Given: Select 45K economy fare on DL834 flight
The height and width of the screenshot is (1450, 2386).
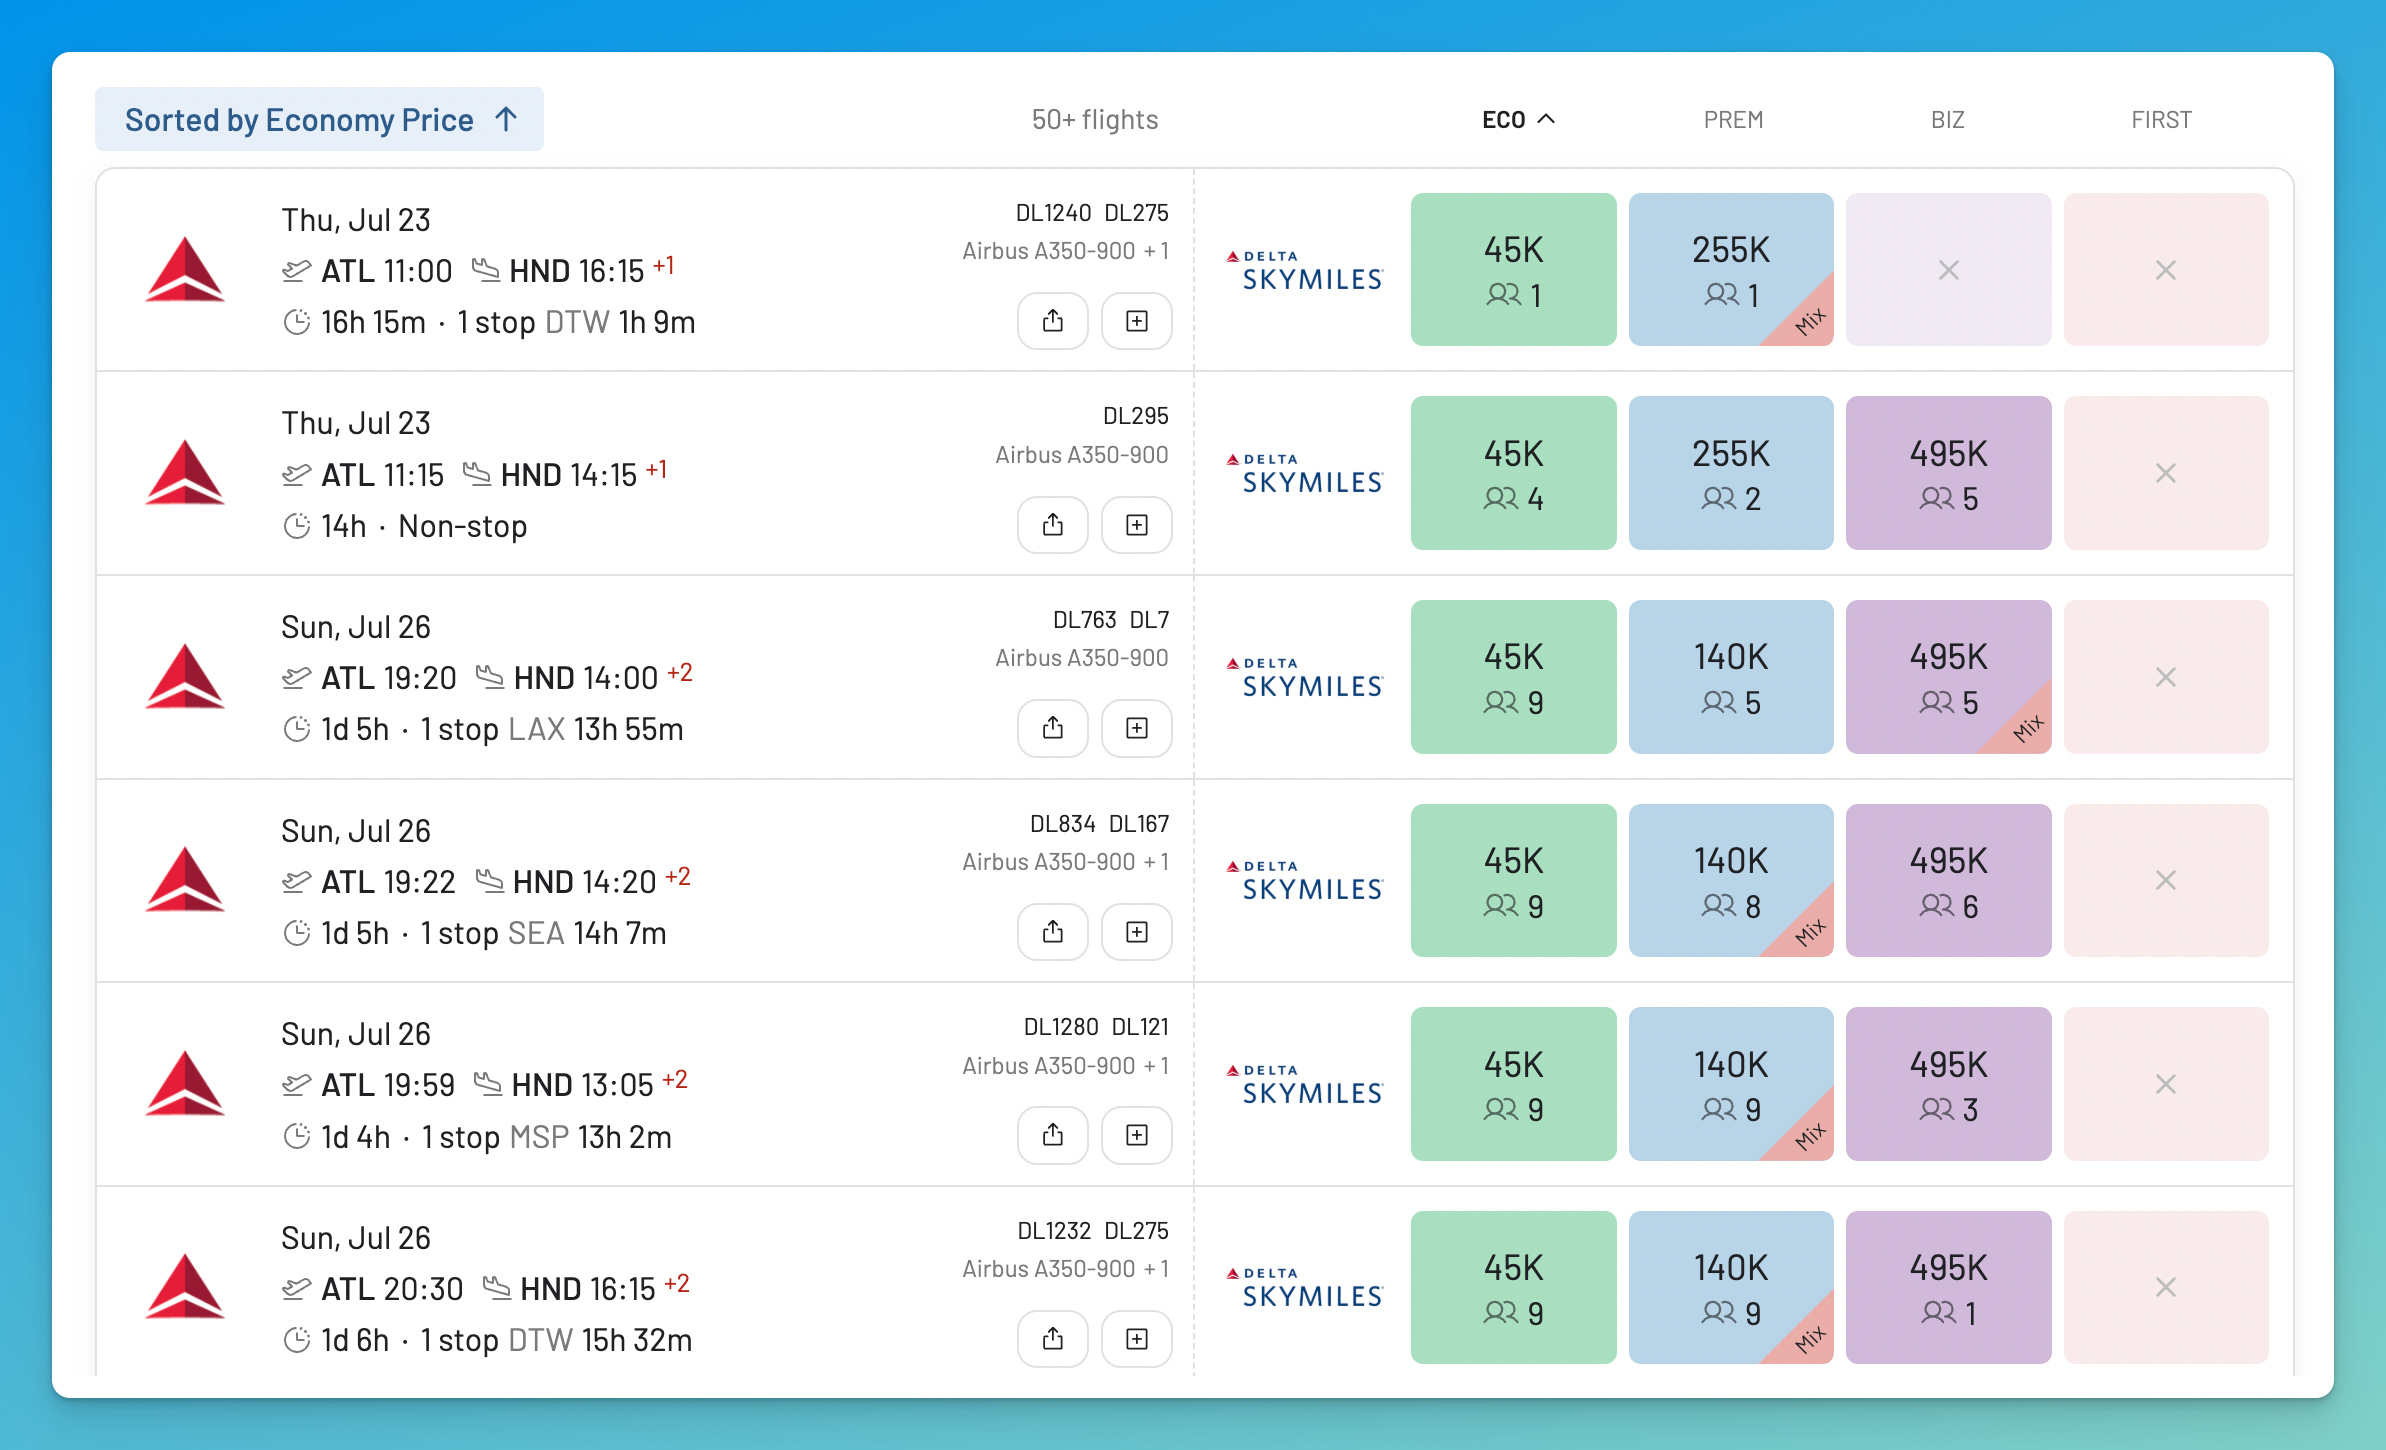Looking at the screenshot, I should (x=1513, y=880).
